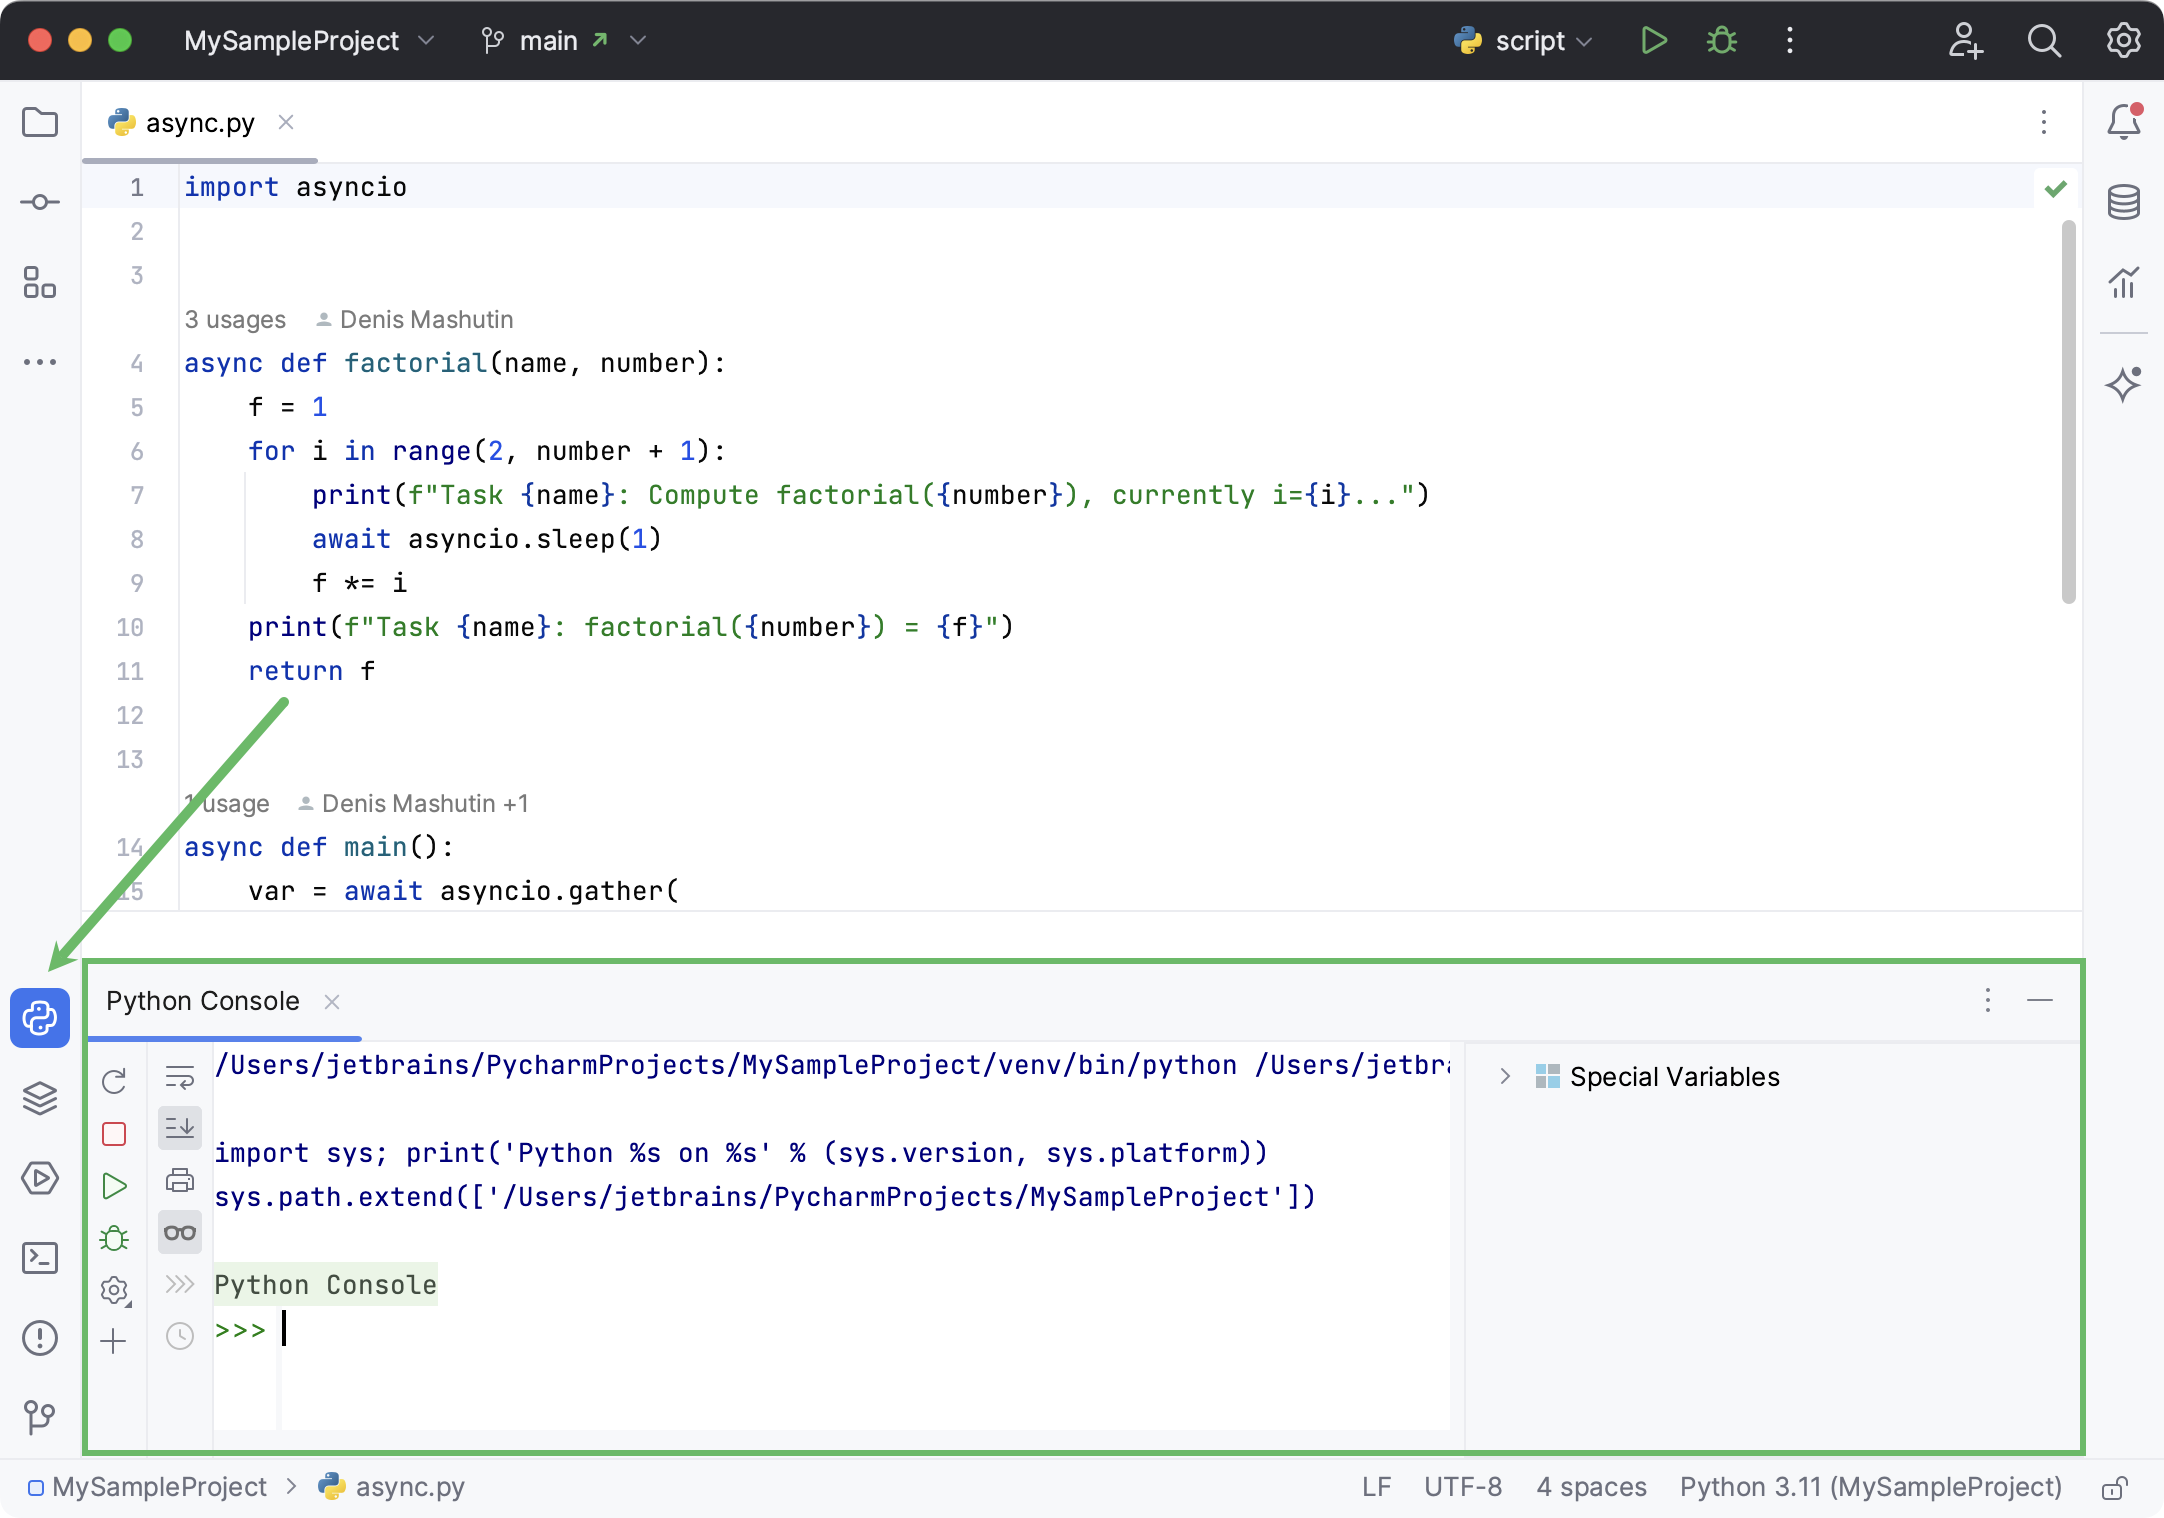Click the Stop button in console toolbar
The width and height of the screenshot is (2164, 1518).
coord(113,1132)
